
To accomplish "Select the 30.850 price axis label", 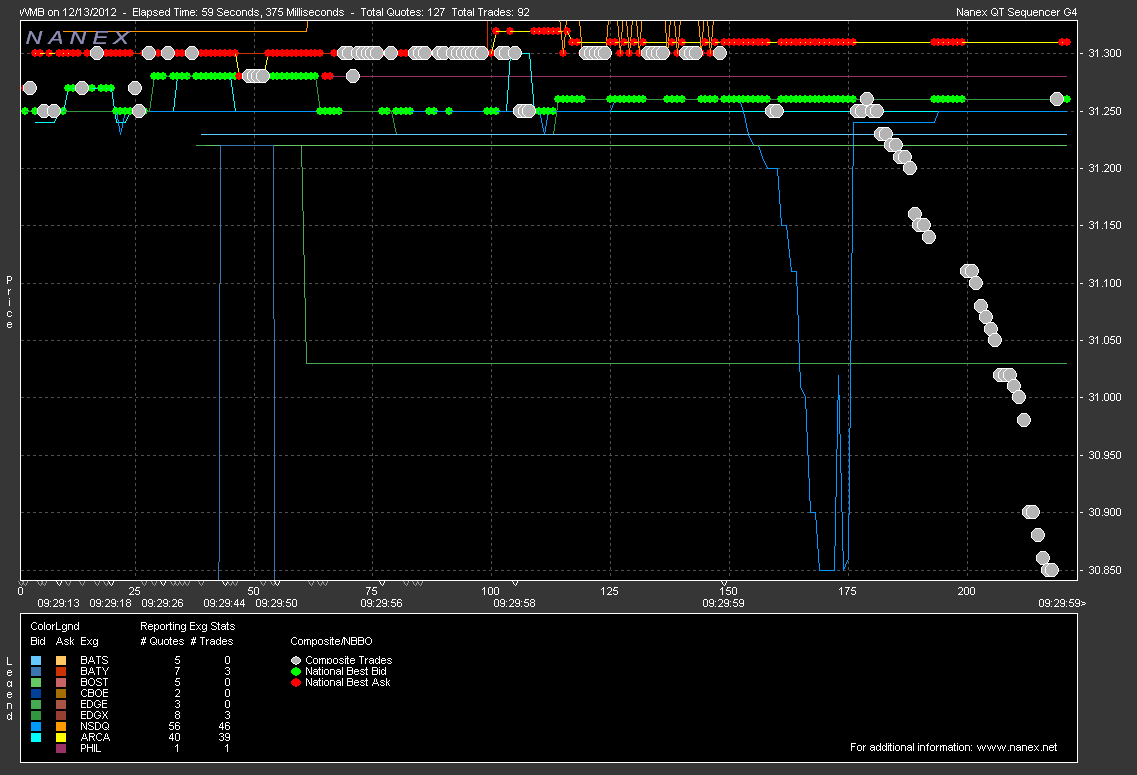I will pyautogui.click(x=1104, y=570).
